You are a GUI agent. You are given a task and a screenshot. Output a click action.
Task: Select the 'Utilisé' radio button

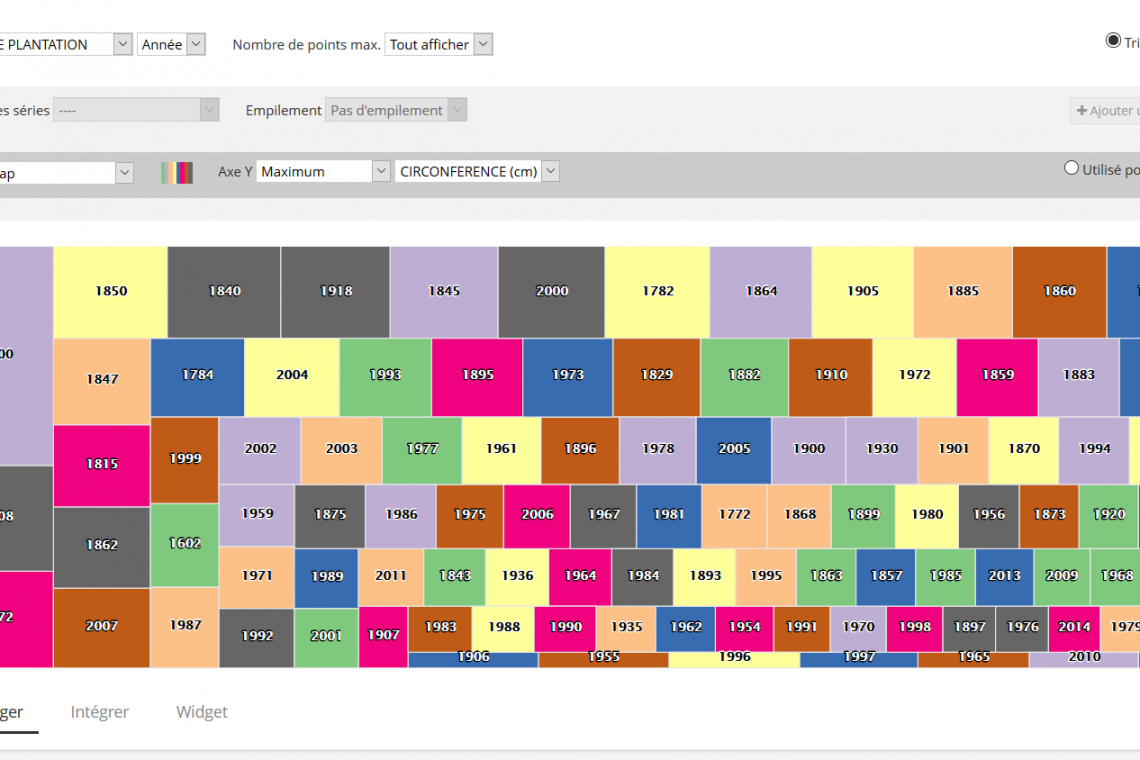pyautogui.click(x=1072, y=168)
